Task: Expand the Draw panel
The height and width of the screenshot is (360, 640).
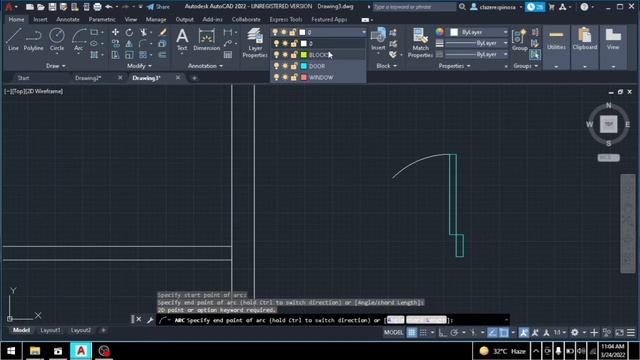Action: click(56, 66)
